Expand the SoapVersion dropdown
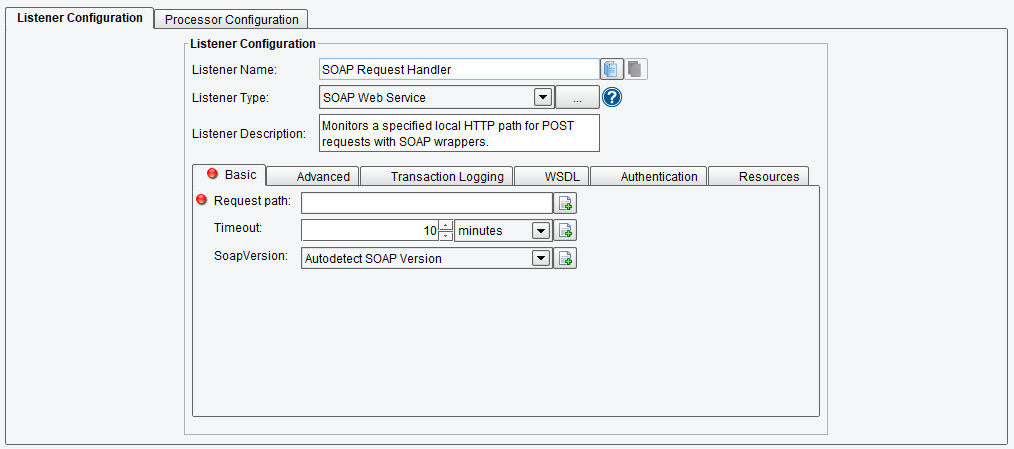This screenshot has width=1014, height=449. [x=541, y=258]
